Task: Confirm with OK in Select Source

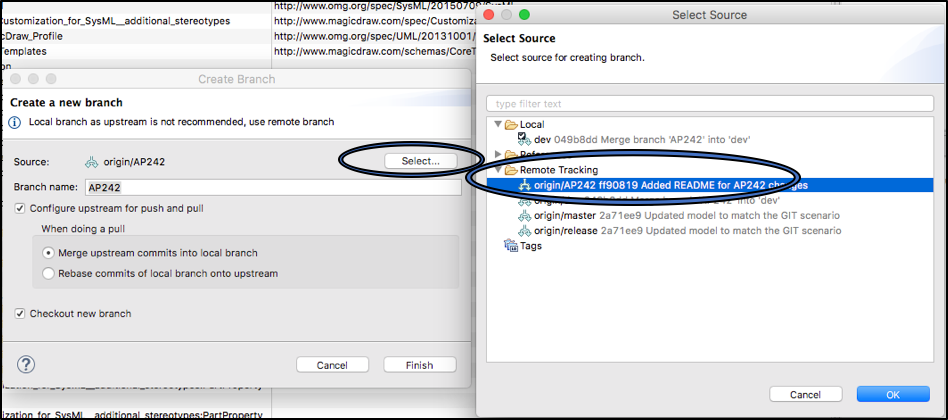Action: (x=892, y=393)
